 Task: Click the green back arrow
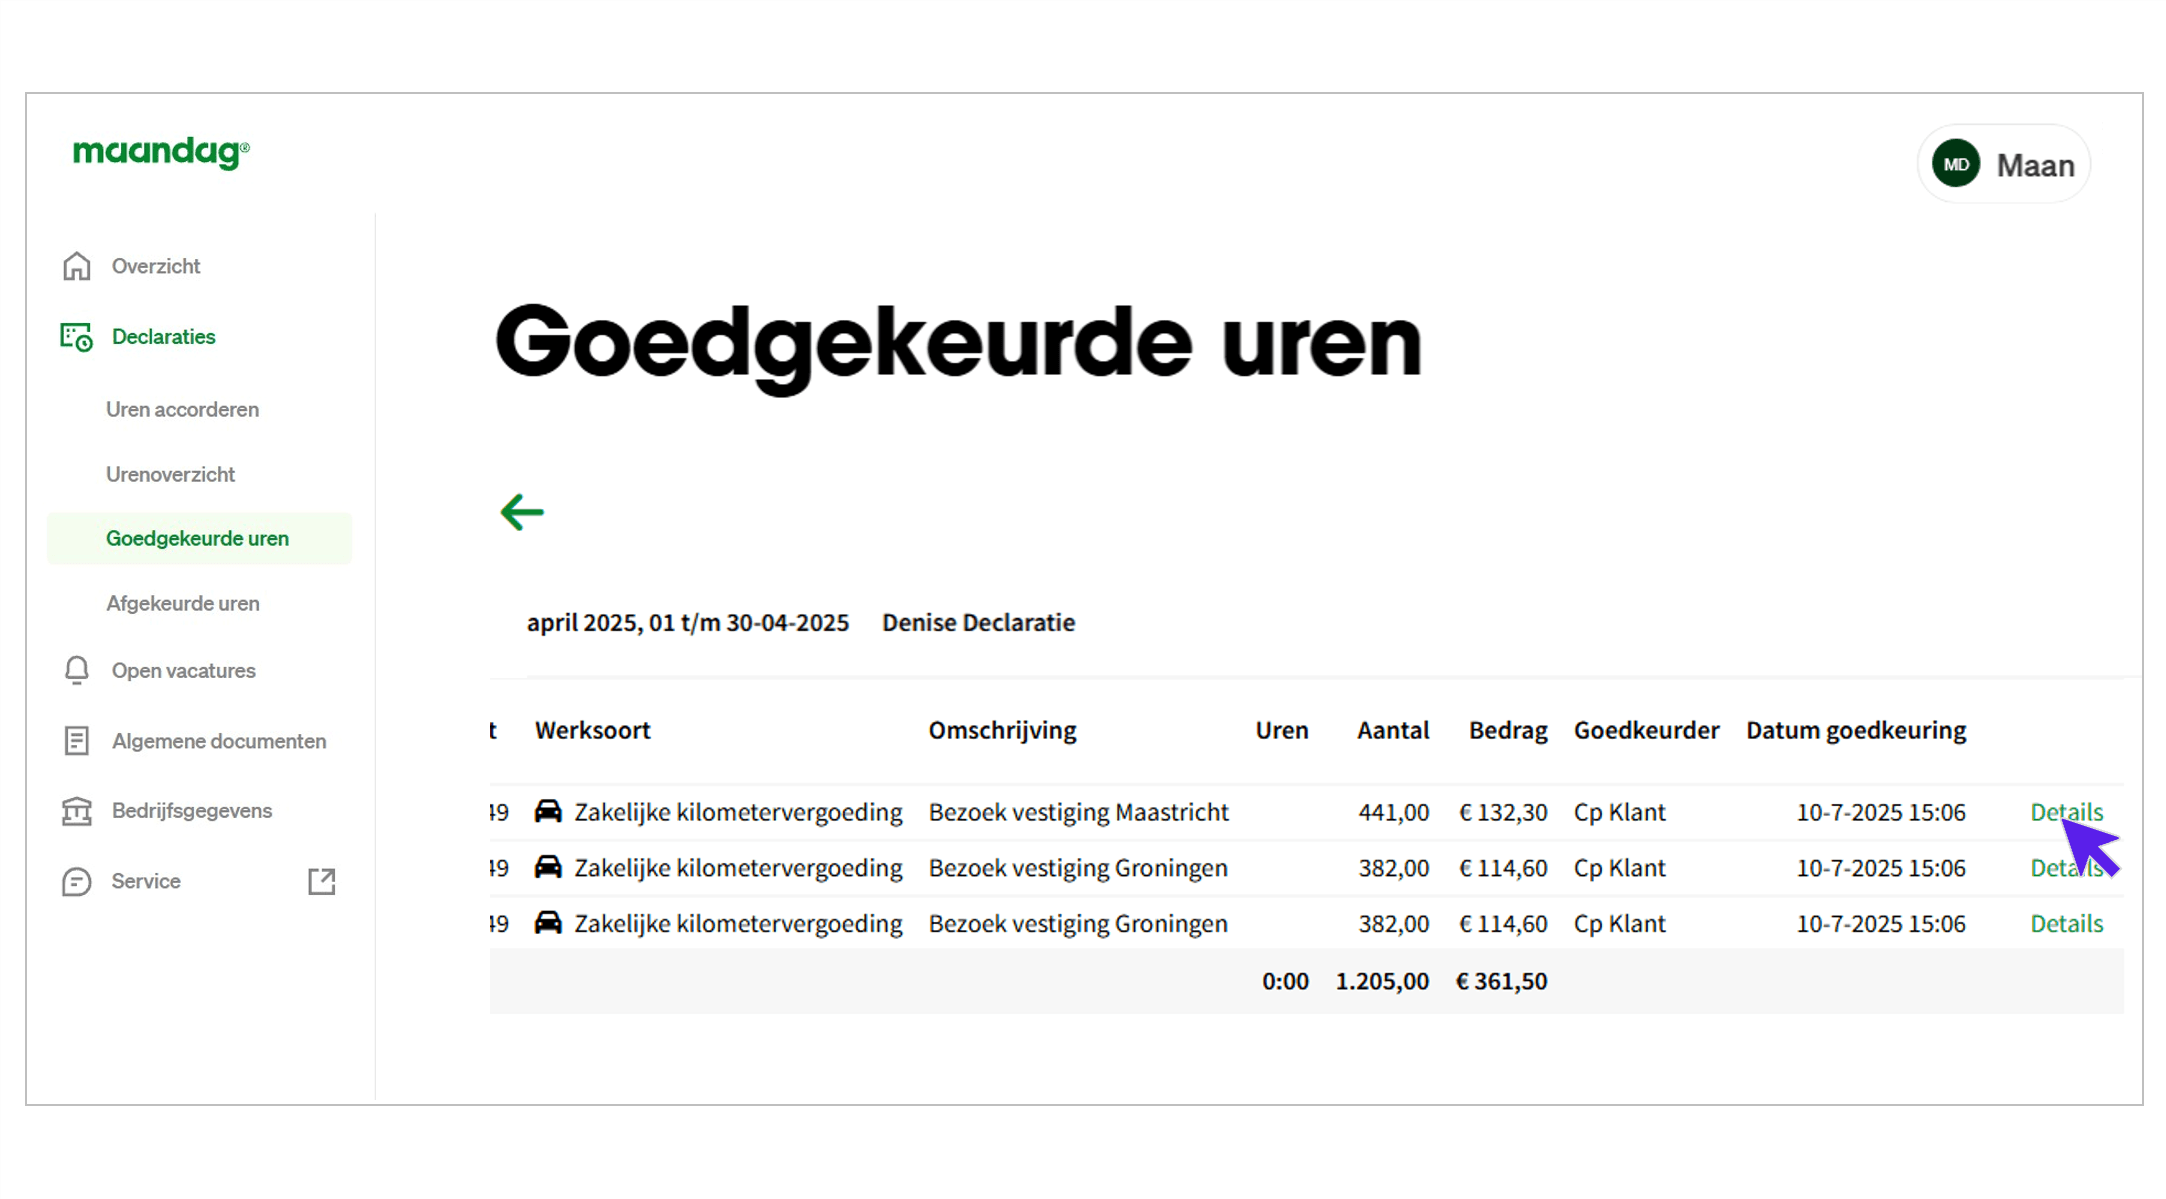pos(520,512)
